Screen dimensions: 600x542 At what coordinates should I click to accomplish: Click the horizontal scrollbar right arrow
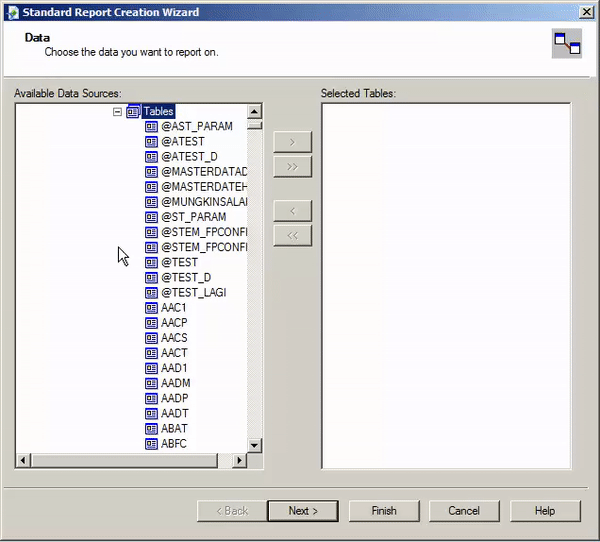click(x=240, y=460)
